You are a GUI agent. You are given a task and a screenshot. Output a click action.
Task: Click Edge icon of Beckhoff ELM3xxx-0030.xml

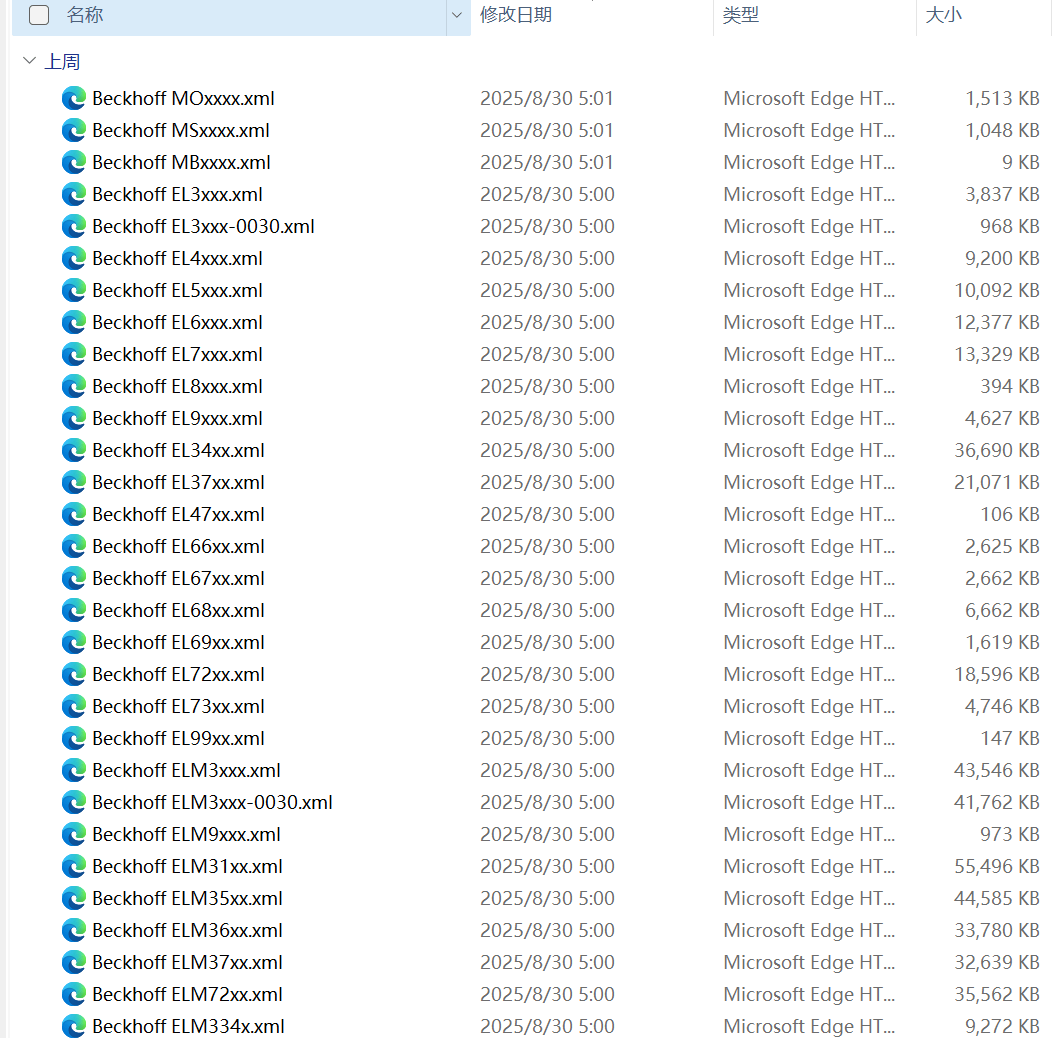click(x=74, y=803)
